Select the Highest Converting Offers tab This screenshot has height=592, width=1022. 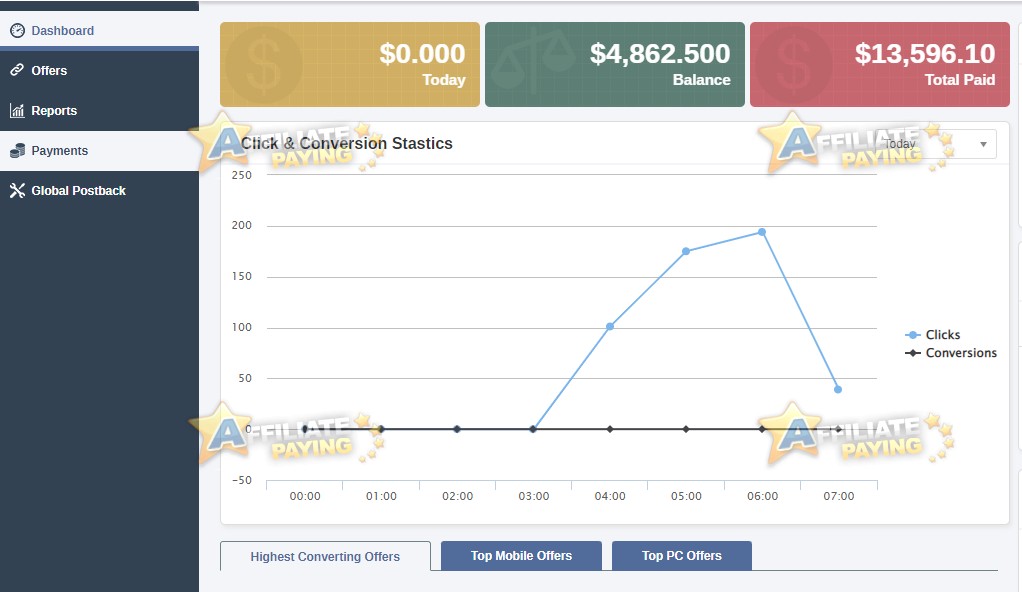click(x=325, y=556)
